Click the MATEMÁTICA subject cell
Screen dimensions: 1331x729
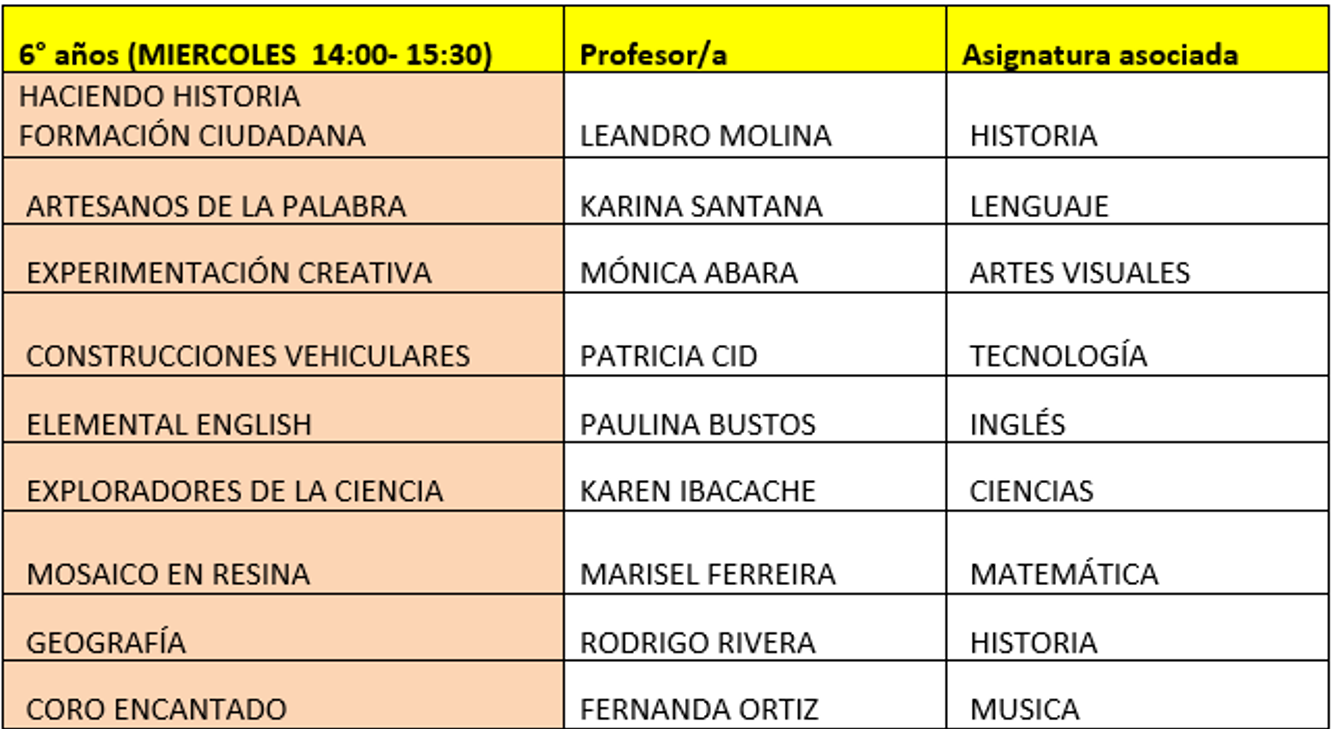pyautogui.click(x=1064, y=574)
